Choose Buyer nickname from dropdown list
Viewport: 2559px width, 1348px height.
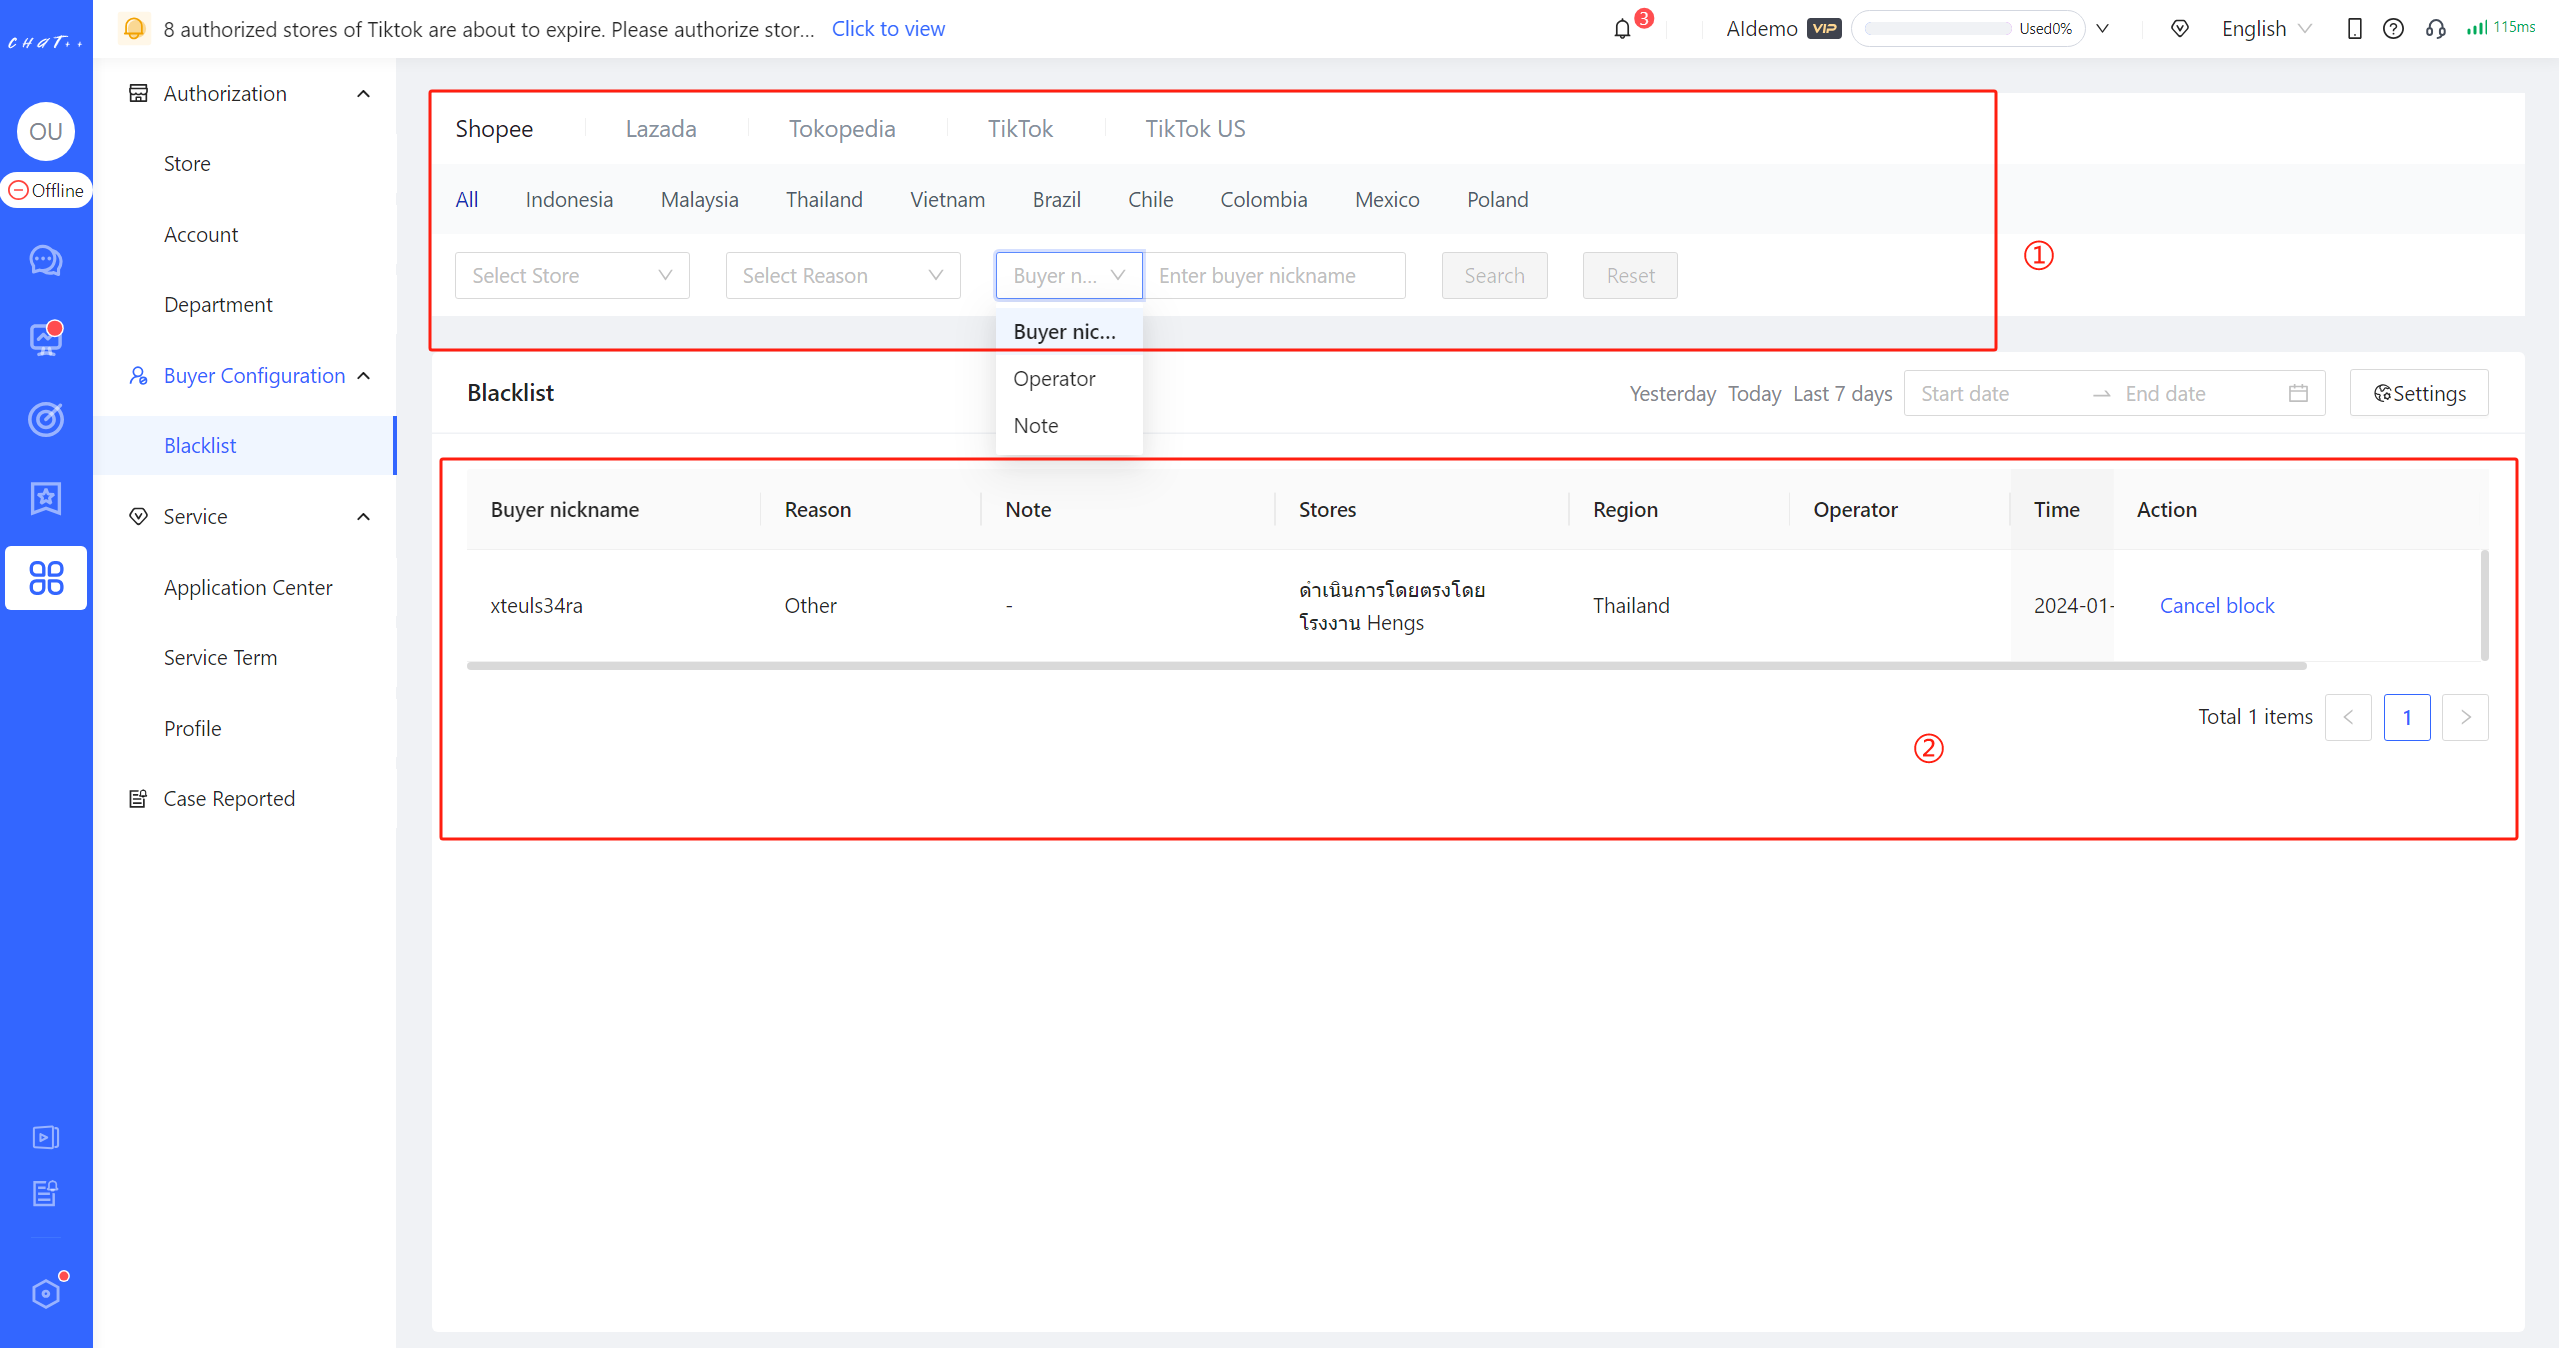(x=1069, y=331)
